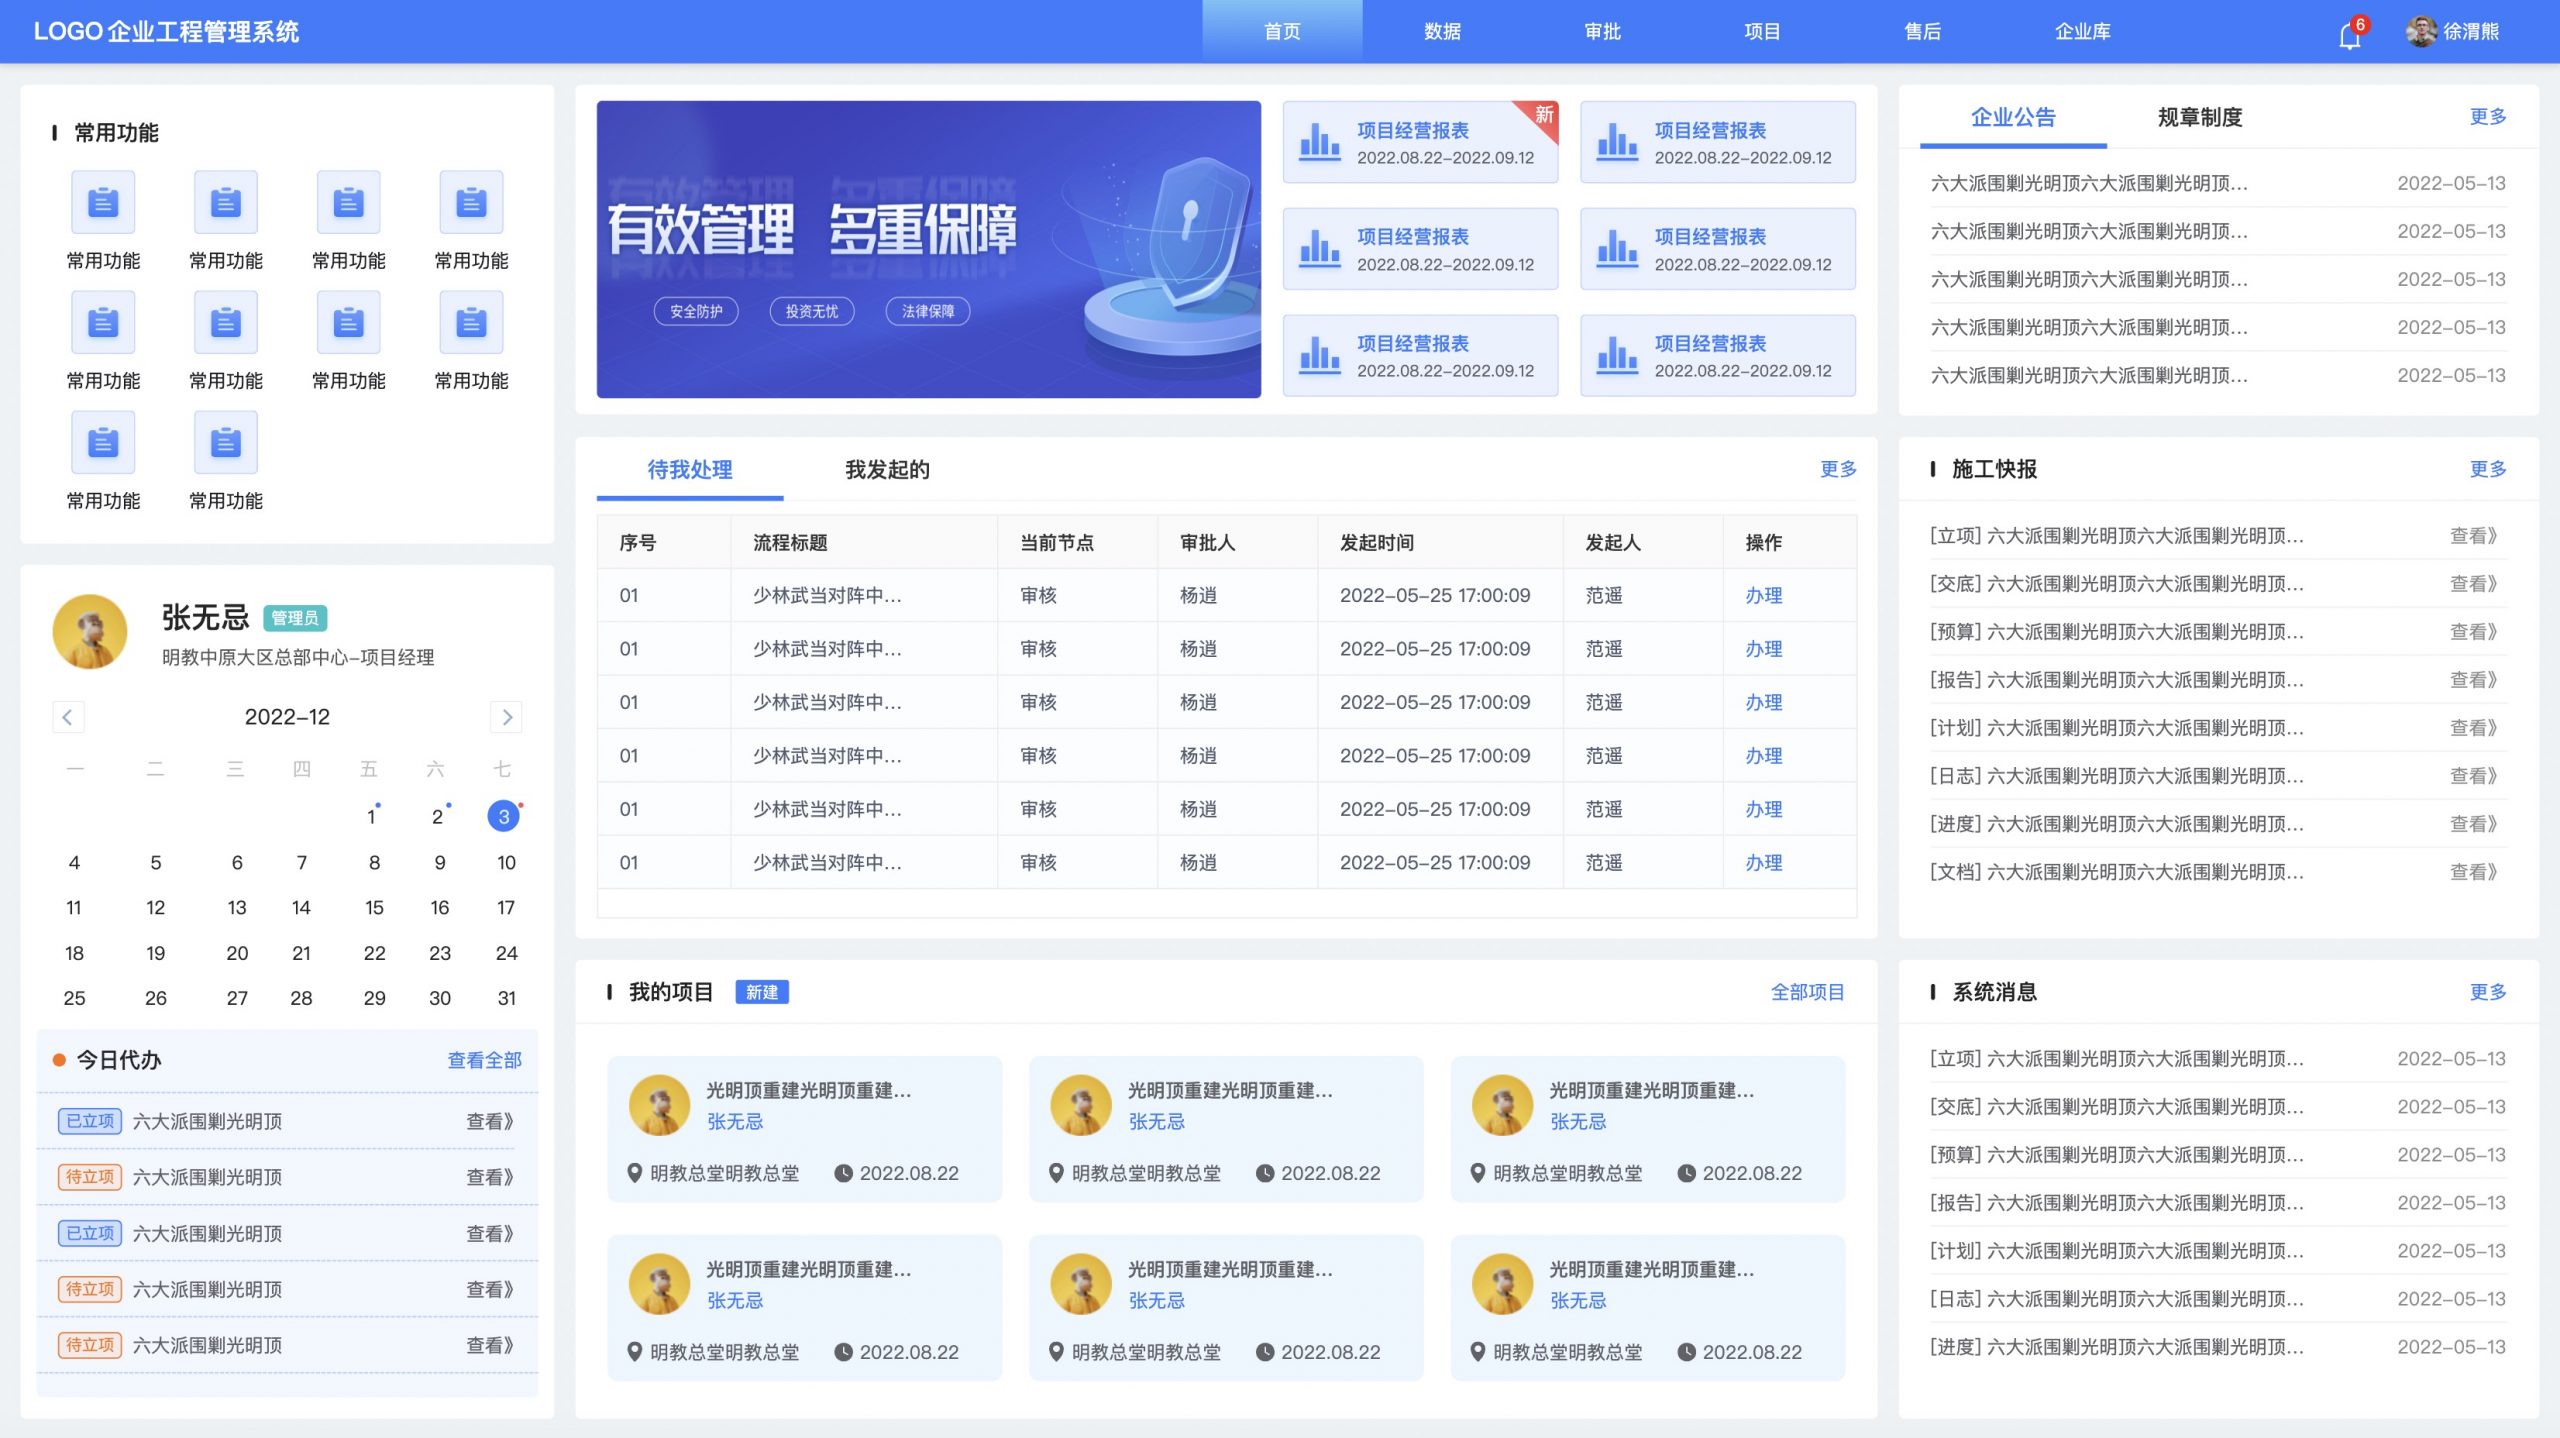Screen dimensions: 2560x1438
Task: Click 查看 for the [文档] 施工快报 entry
Action: point(2474,872)
